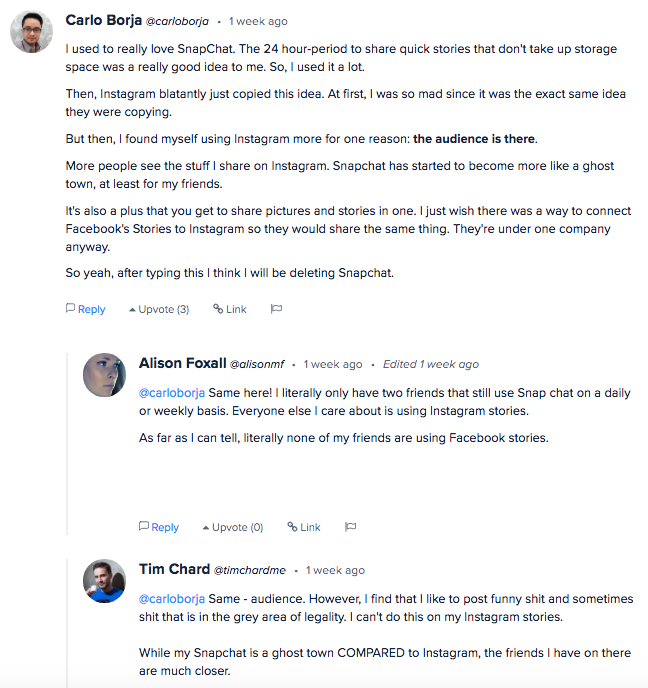
Task: Reply to Carlo Borja's comment
Action: pos(86,309)
